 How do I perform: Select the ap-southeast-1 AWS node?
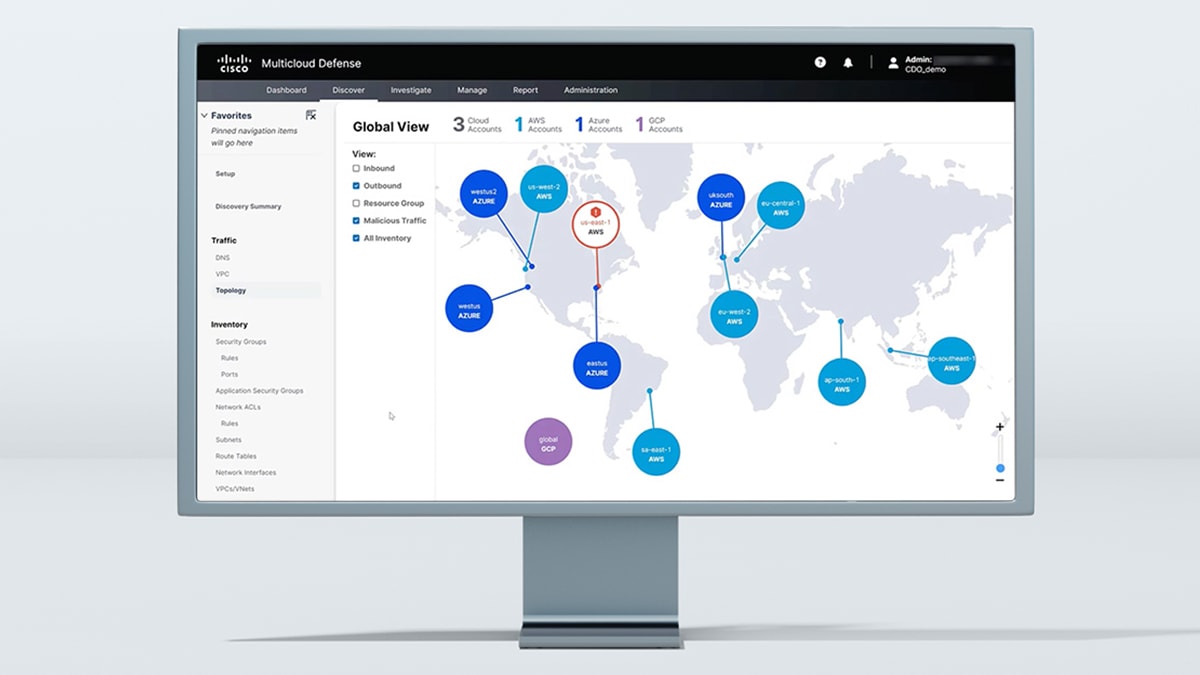pos(951,361)
